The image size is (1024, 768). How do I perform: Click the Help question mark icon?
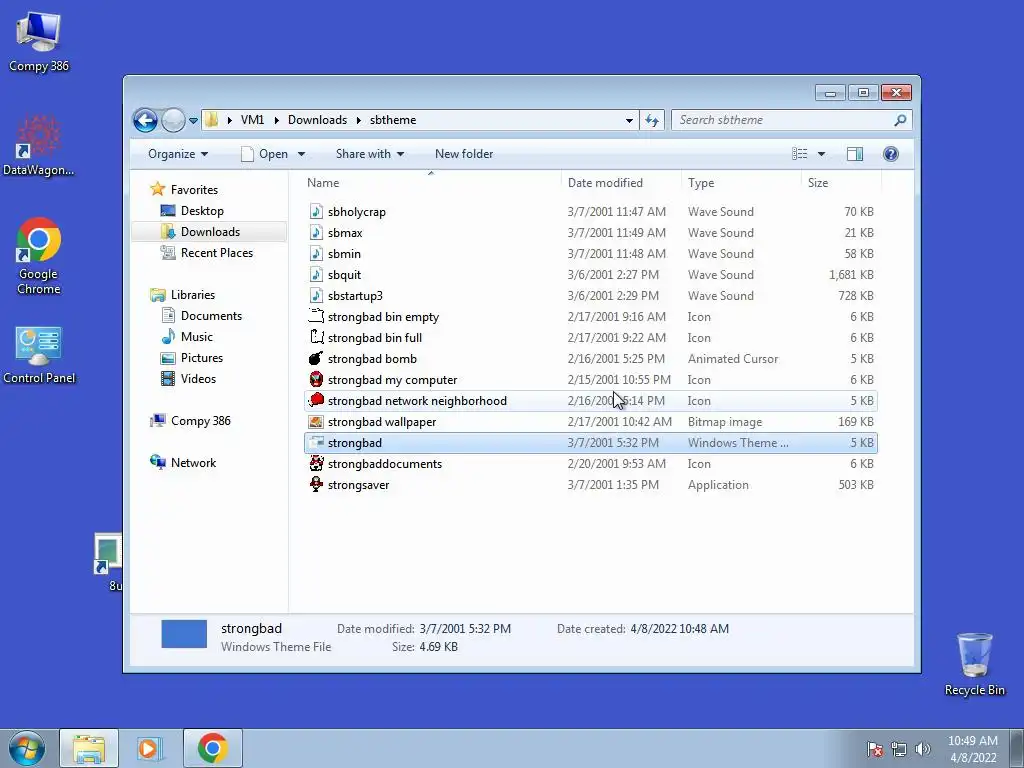891,154
